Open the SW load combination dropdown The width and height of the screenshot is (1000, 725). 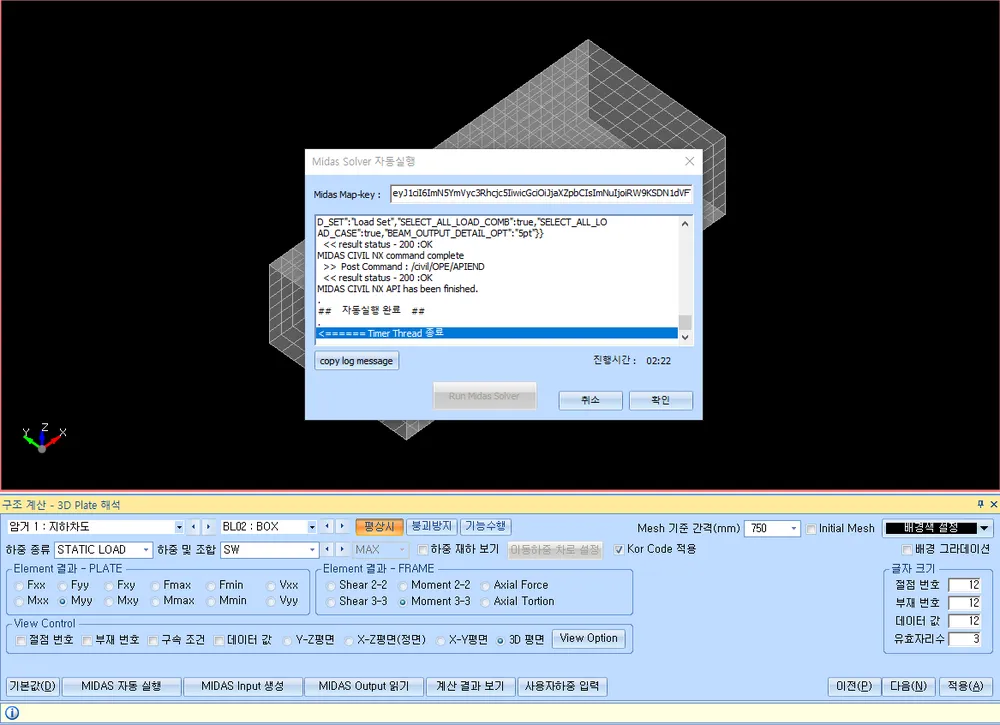click(x=312, y=550)
